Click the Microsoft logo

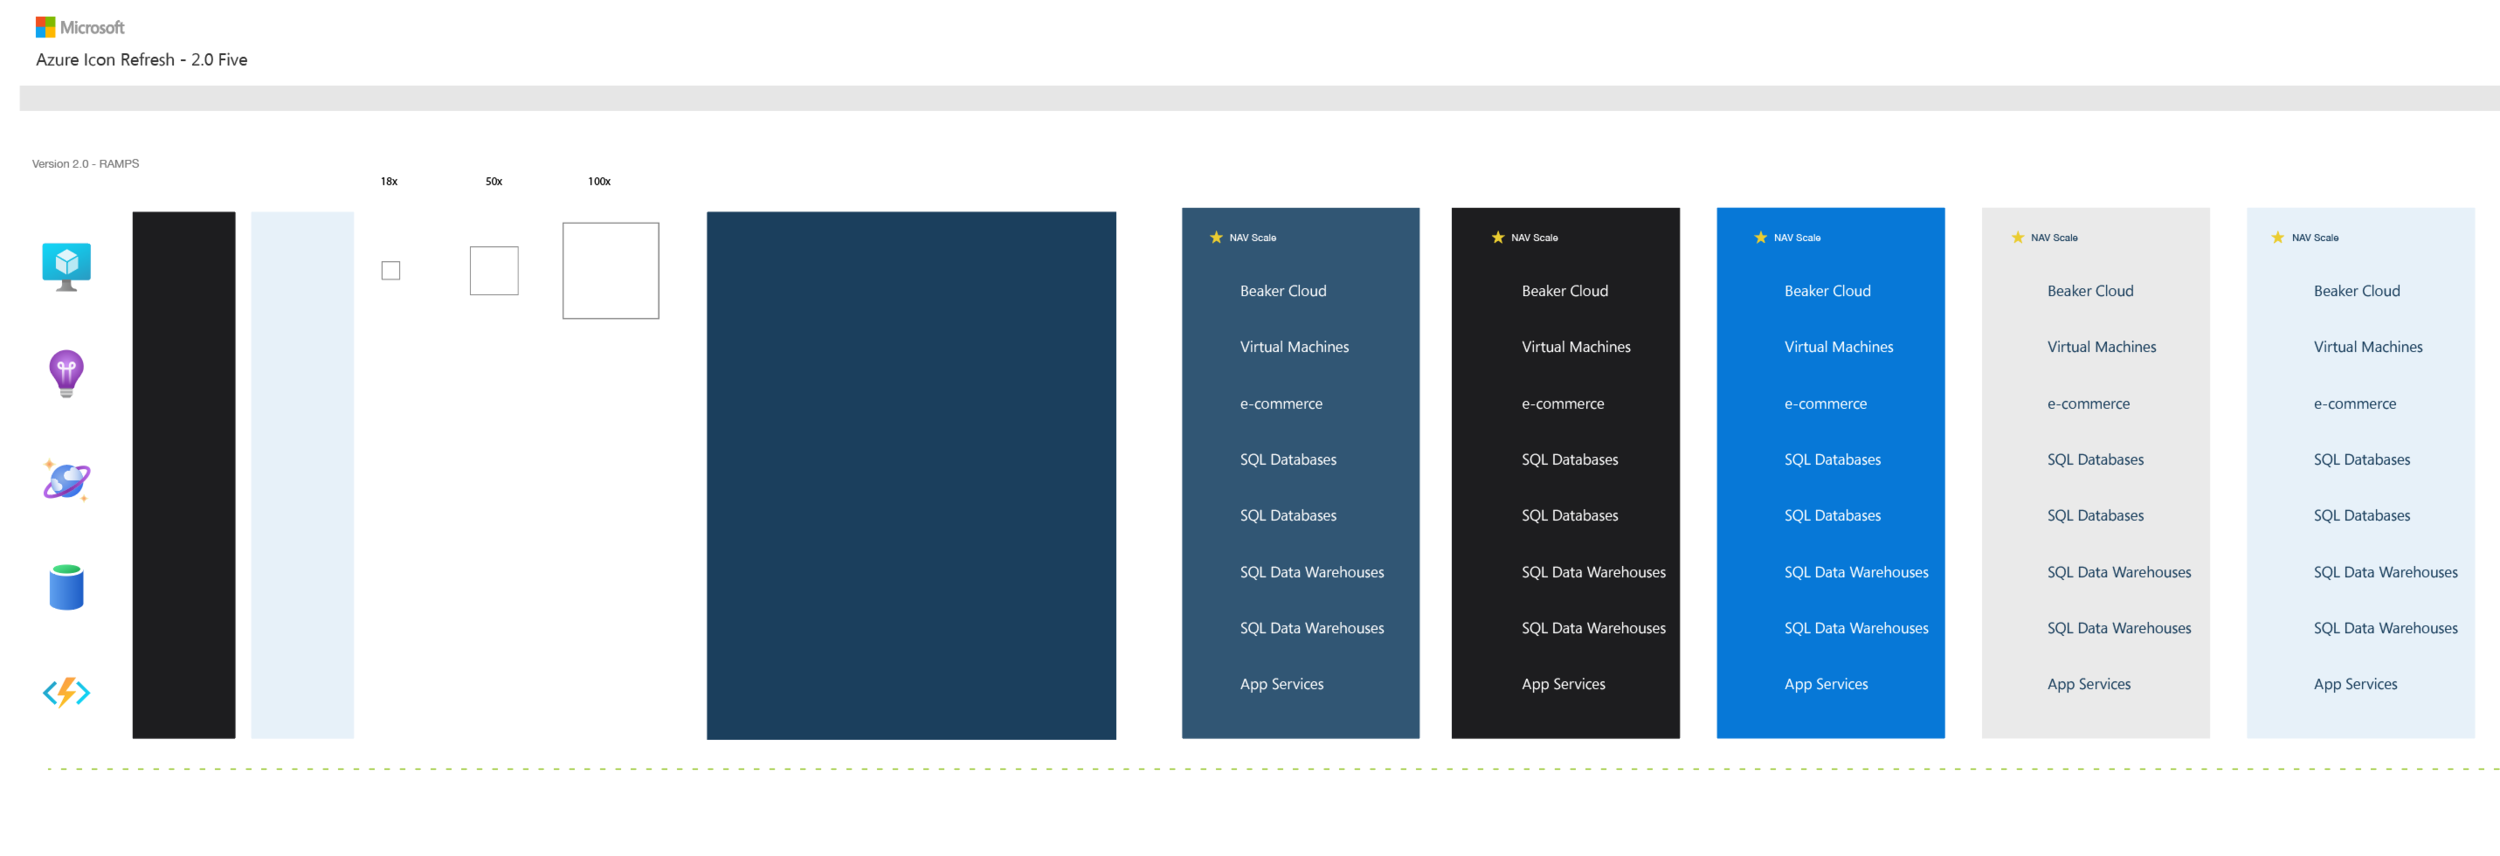(80, 27)
